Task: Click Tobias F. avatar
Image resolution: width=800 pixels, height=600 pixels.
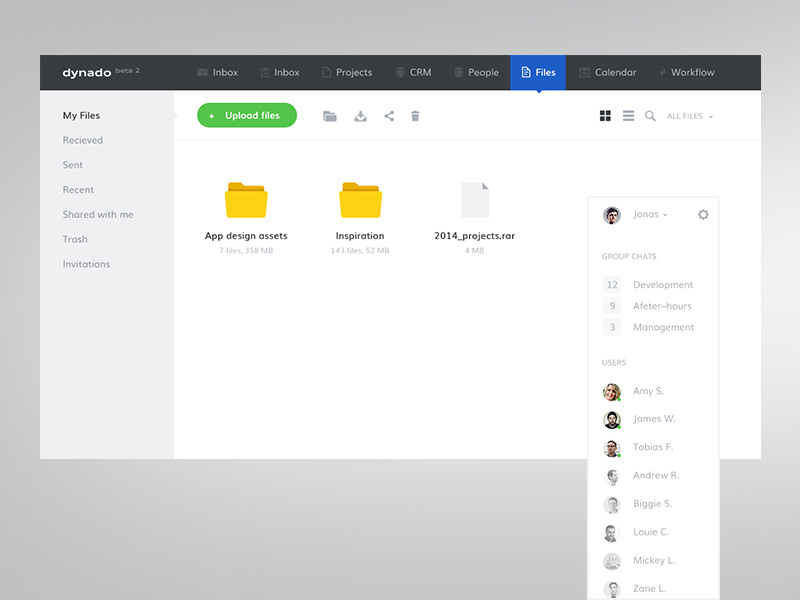Action: pyautogui.click(x=612, y=448)
